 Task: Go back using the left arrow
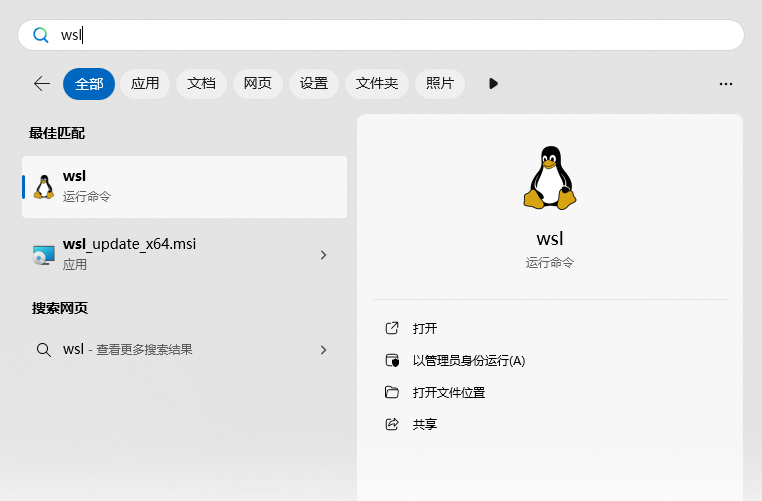pyautogui.click(x=42, y=84)
